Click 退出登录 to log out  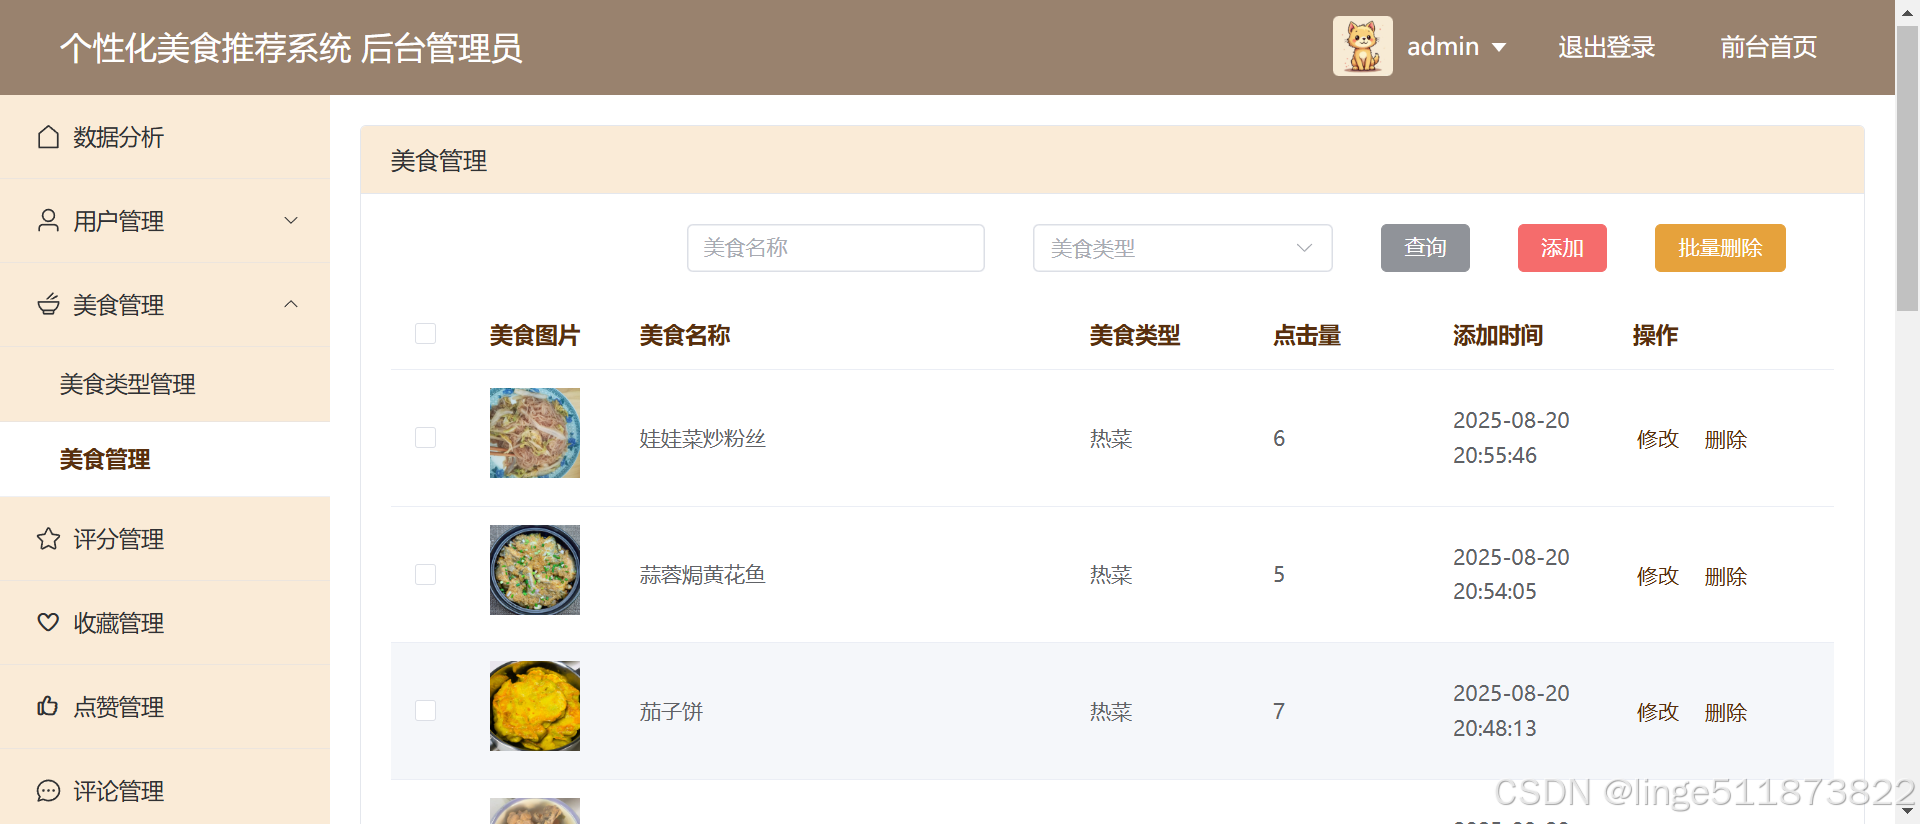point(1606,47)
